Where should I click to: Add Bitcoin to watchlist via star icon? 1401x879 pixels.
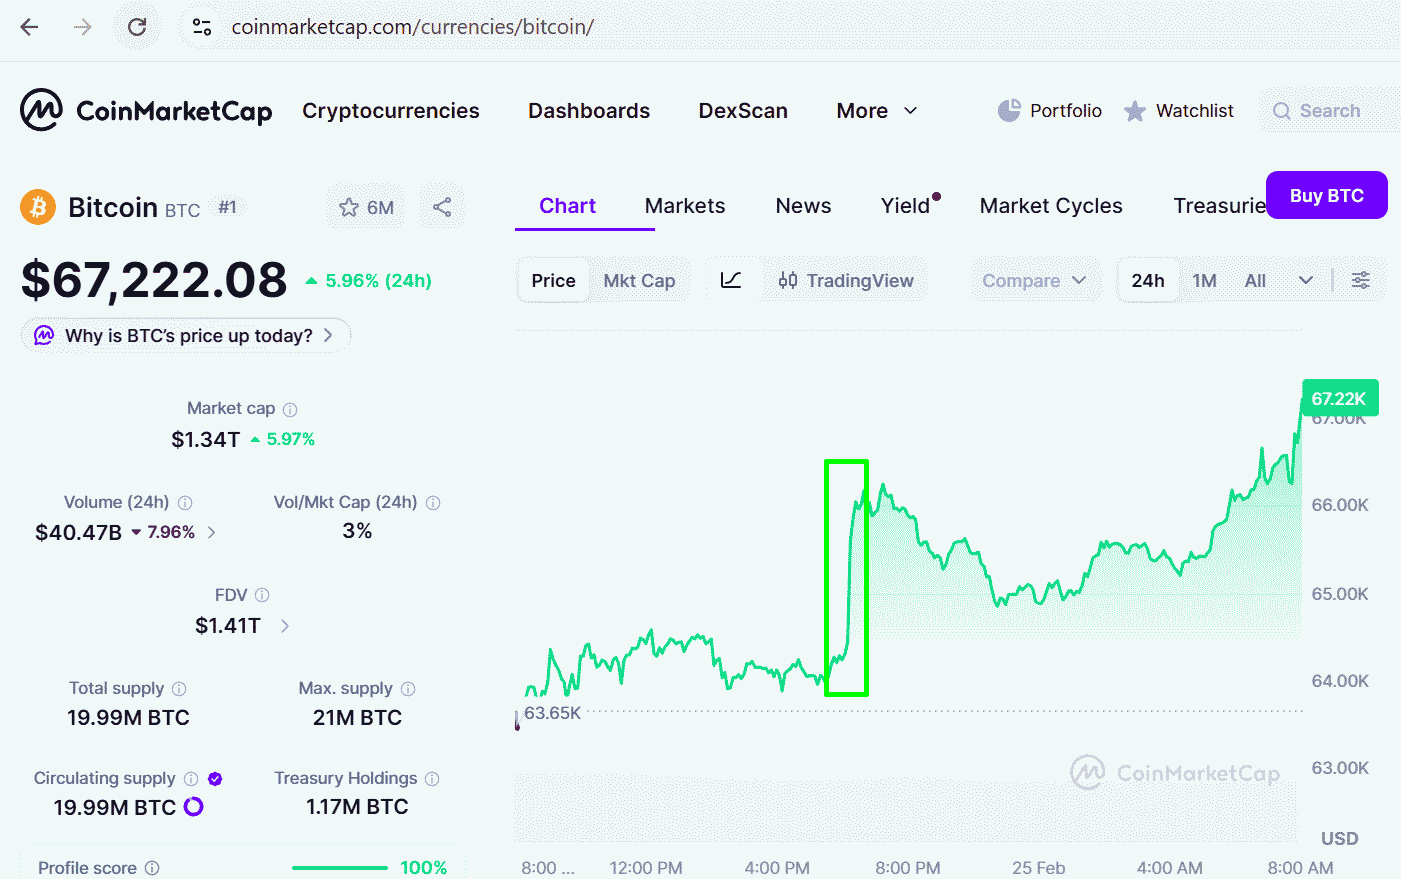point(349,207)
